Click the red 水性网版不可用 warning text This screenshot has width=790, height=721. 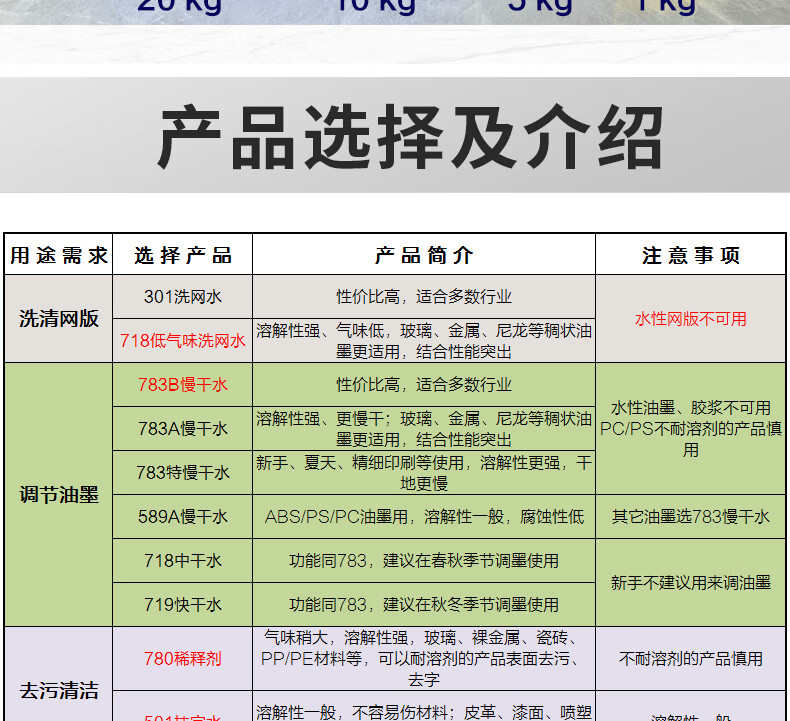click(x=691, y=318)
